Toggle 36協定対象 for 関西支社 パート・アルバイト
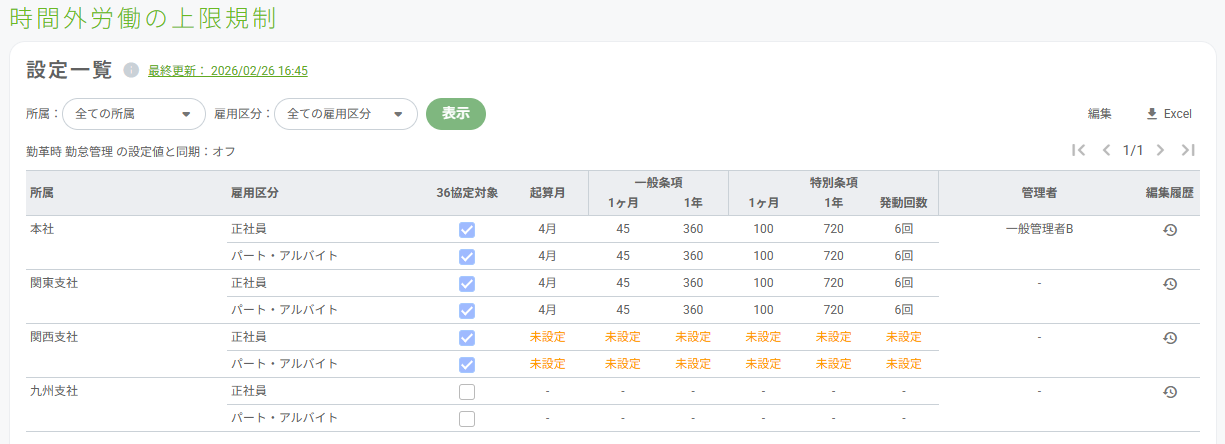The height and width of the screenshot is (444, 1225). [x=467, y=365]
